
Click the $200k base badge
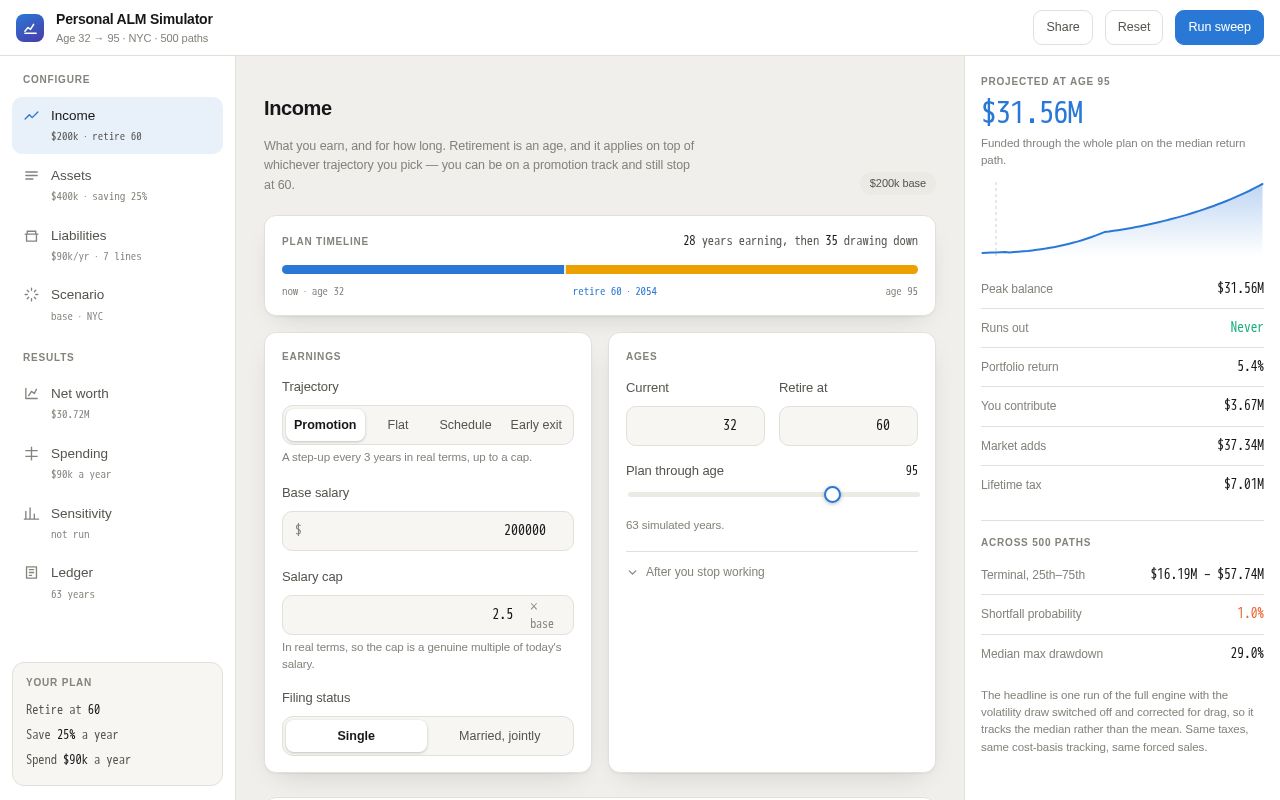coord(898,183)
